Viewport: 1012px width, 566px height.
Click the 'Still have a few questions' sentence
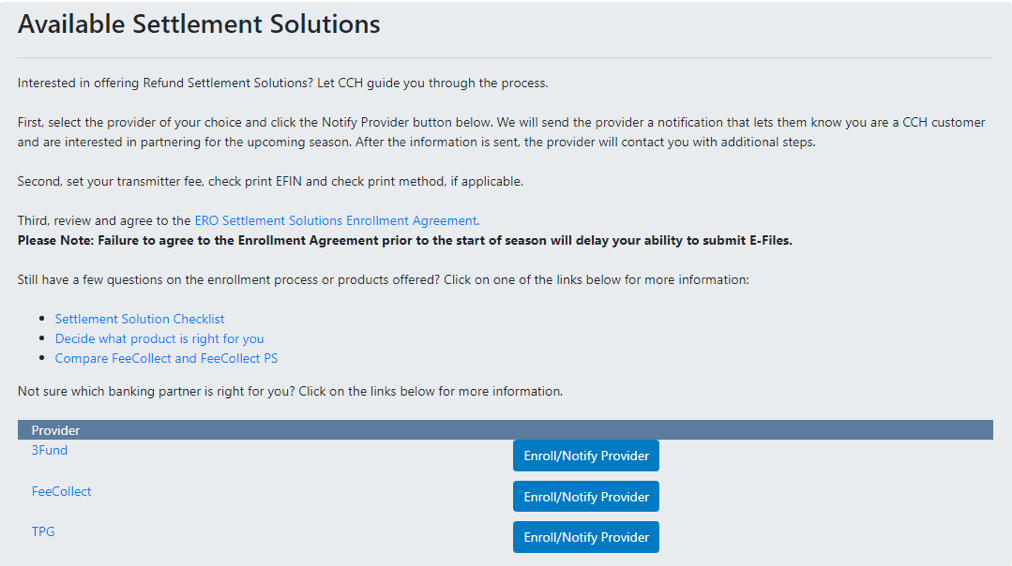(x=383, y=280)
